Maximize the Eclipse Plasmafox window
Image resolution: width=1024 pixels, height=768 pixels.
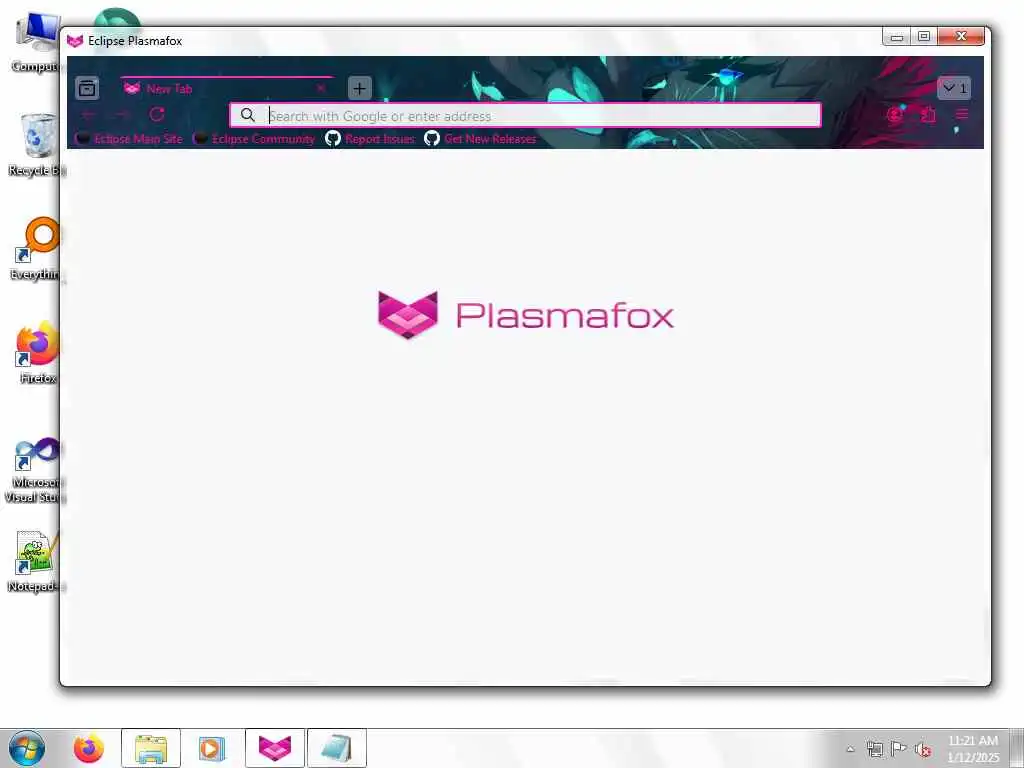(x=923, y=37)
